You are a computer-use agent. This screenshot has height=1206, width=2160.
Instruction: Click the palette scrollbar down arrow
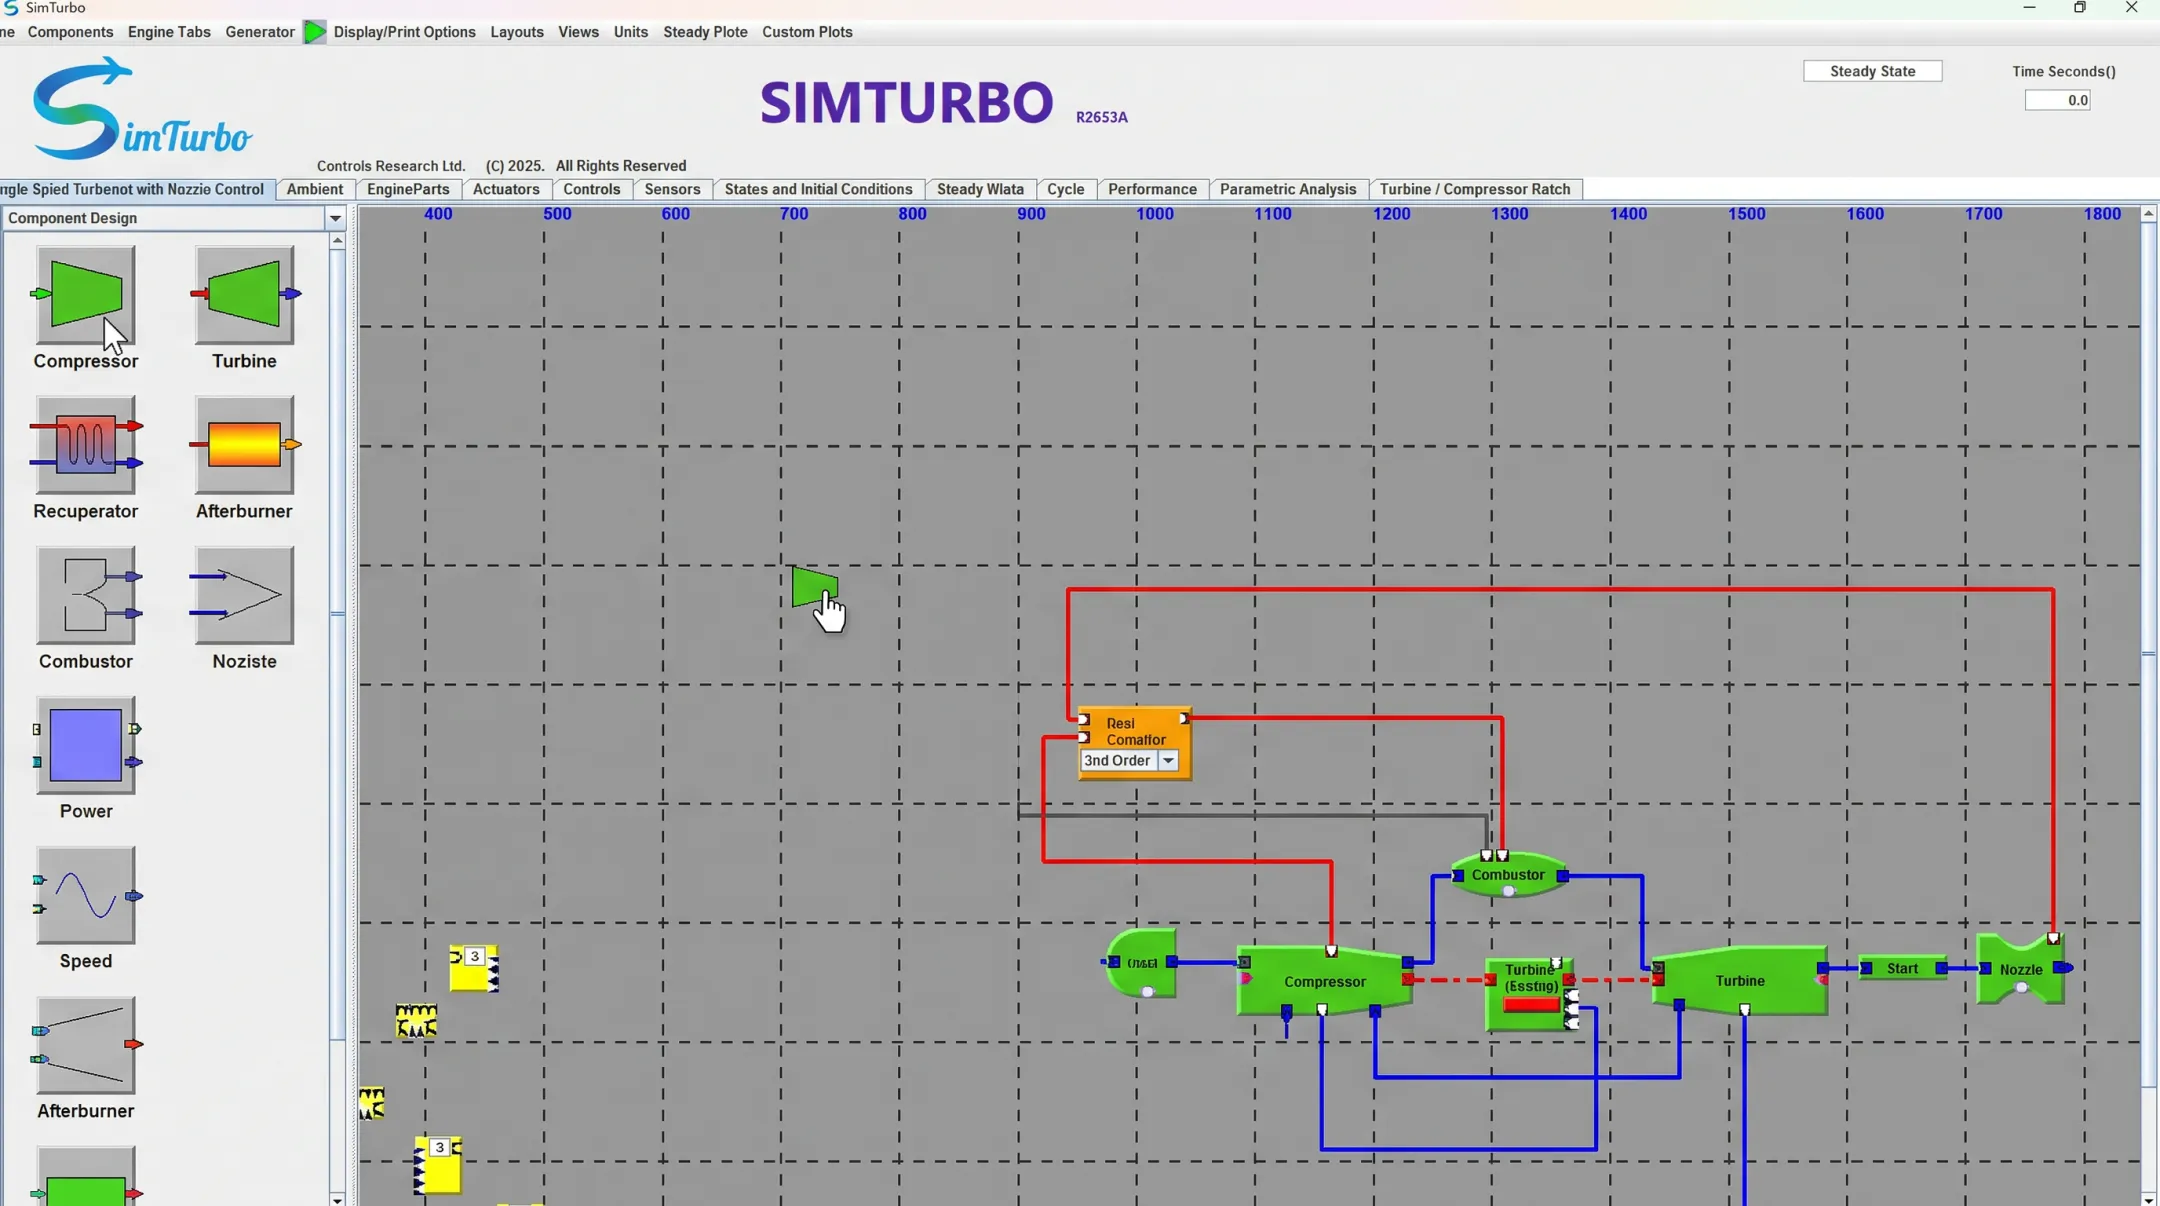[337, 1199]
